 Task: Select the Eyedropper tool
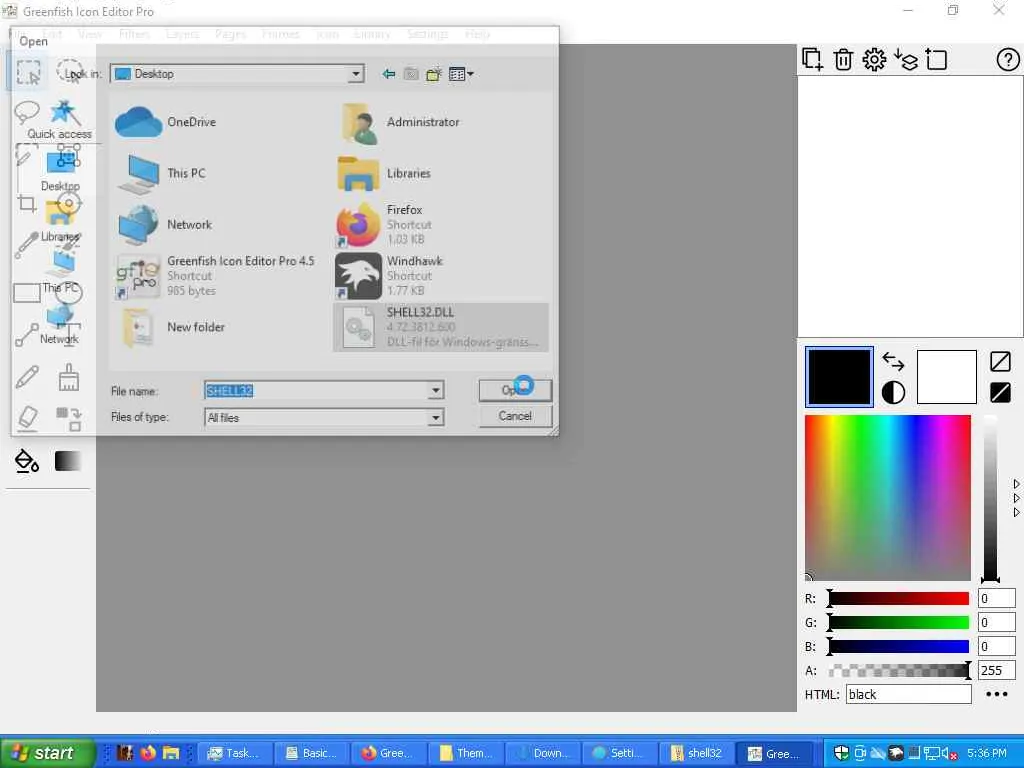[x=27, y=245]
